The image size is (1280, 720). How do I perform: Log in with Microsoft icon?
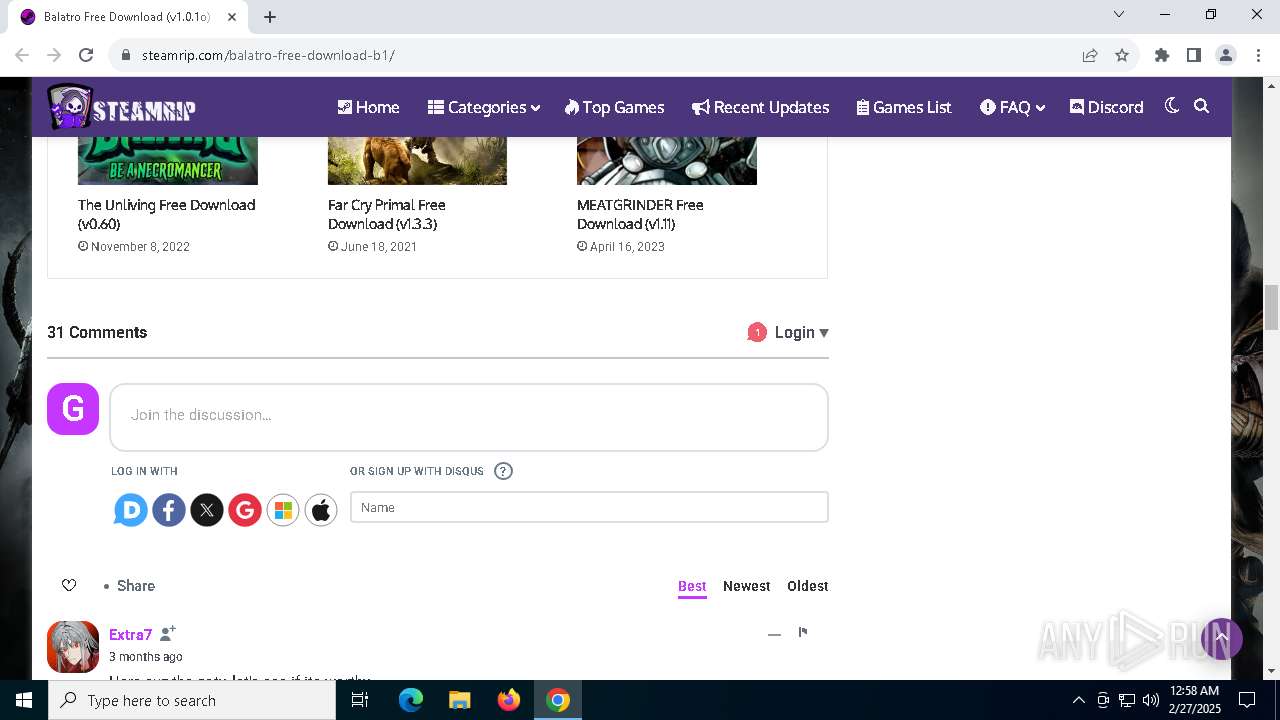283,510
